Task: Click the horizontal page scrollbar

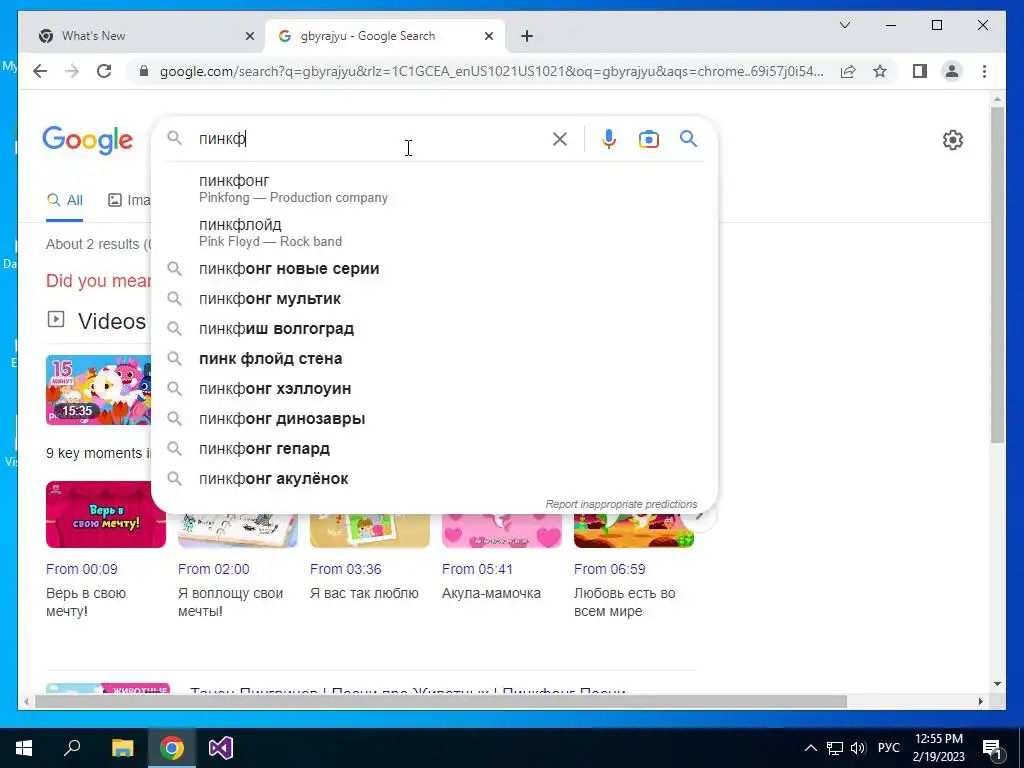Action: [441, 701]
